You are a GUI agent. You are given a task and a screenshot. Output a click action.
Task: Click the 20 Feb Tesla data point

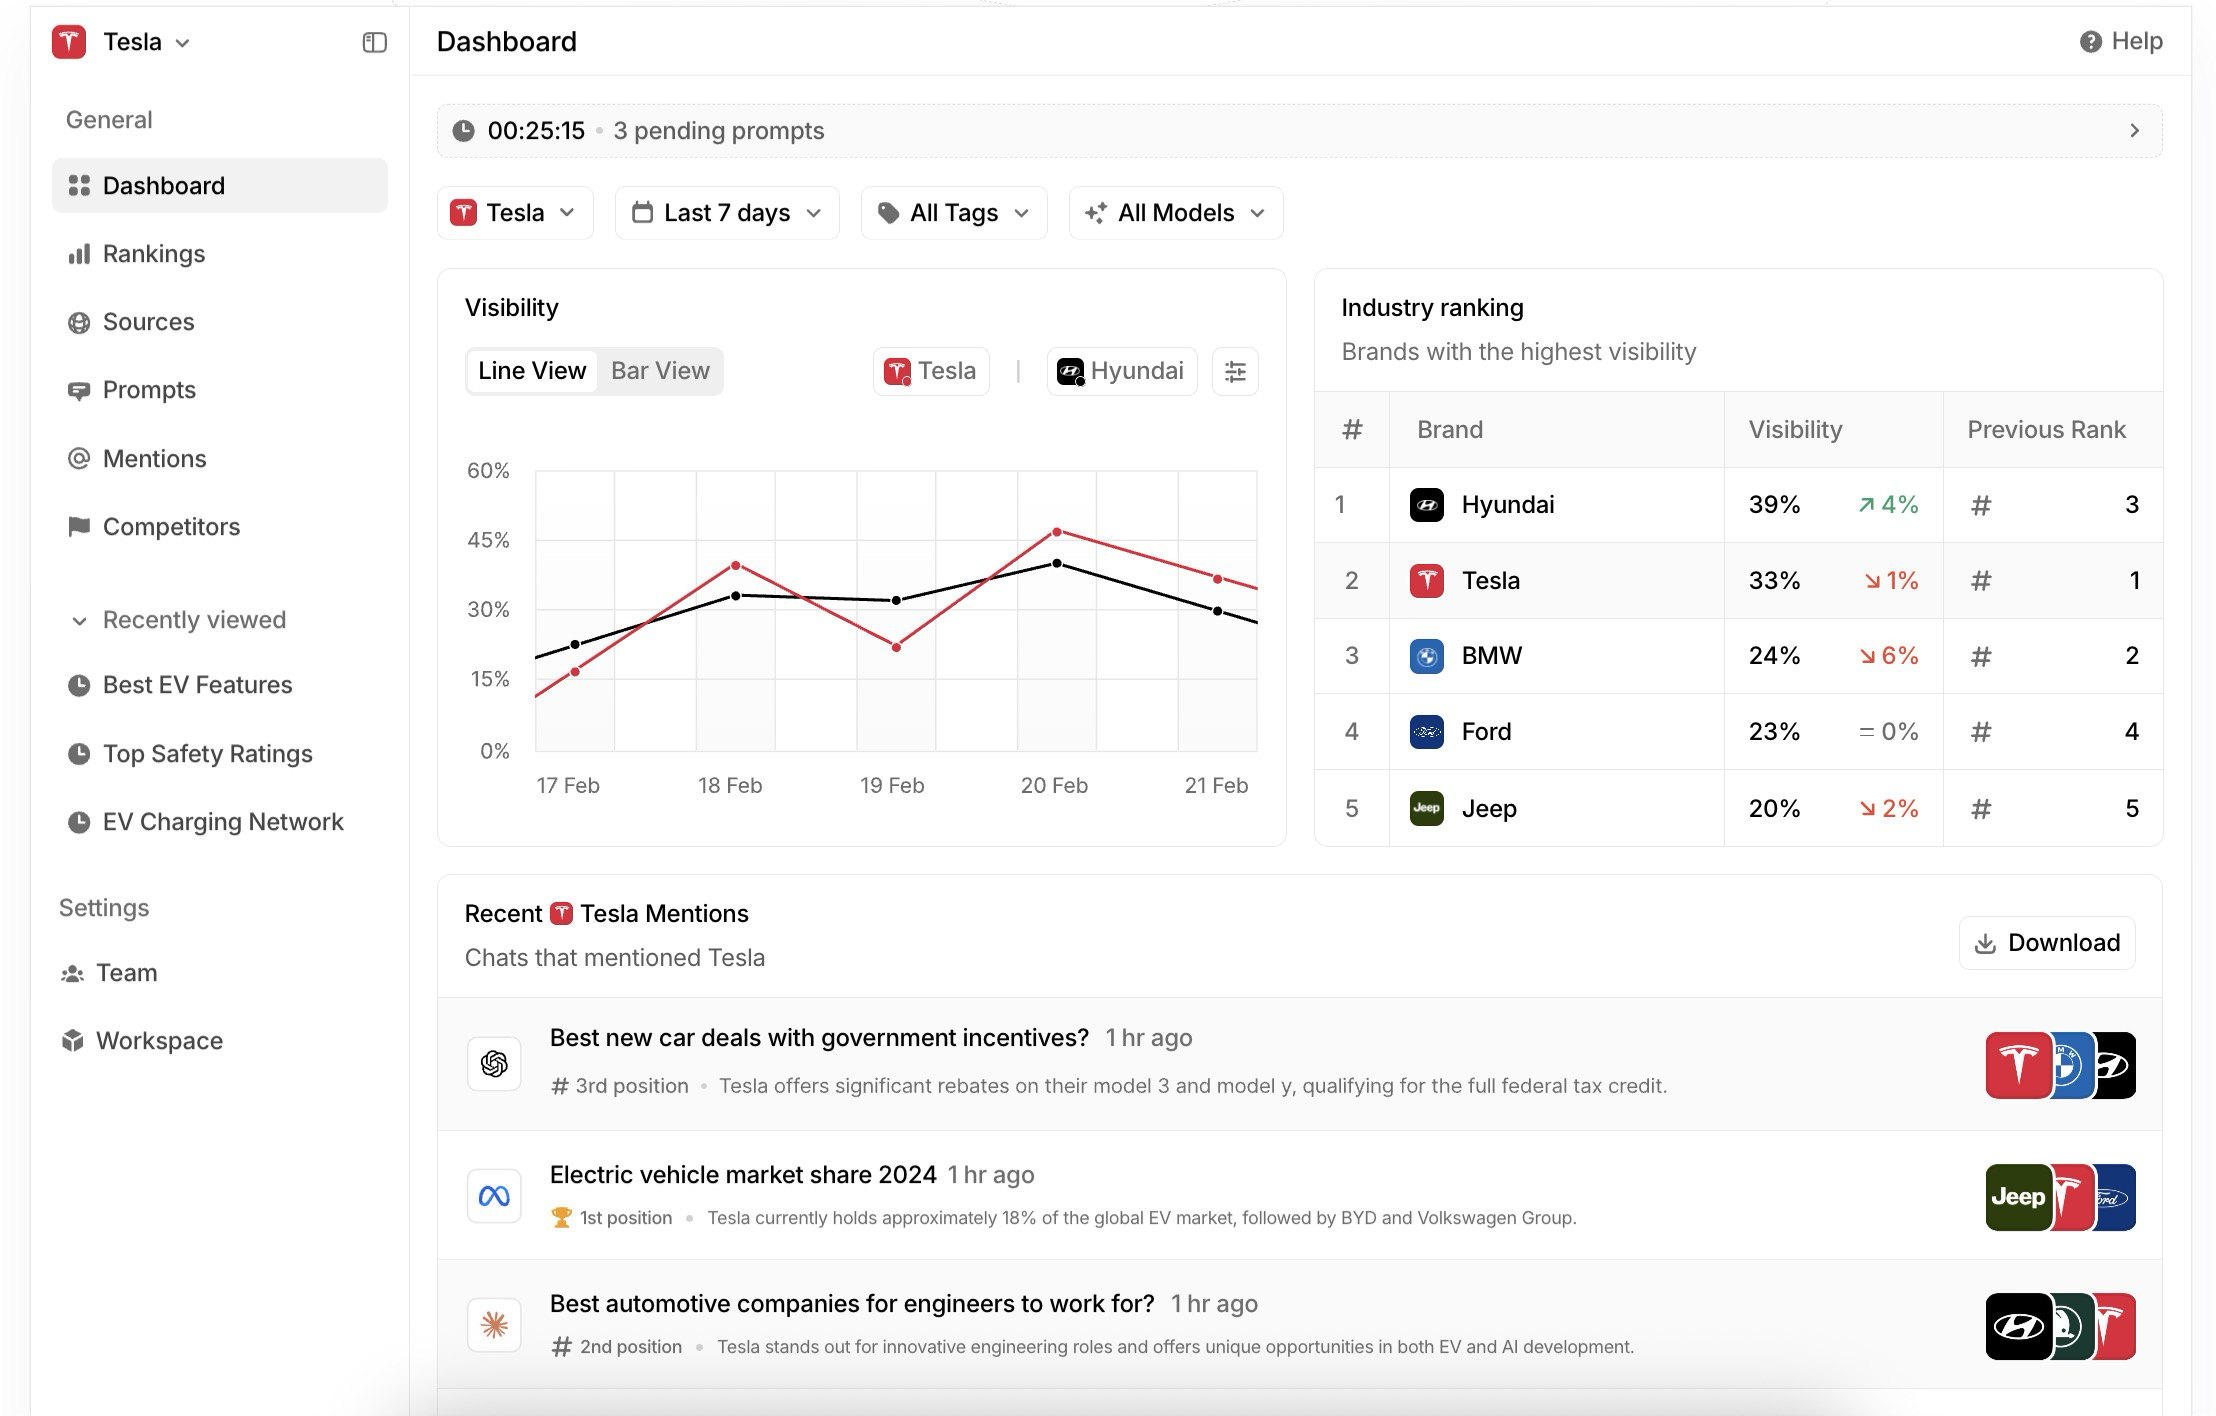point(1057,532)
